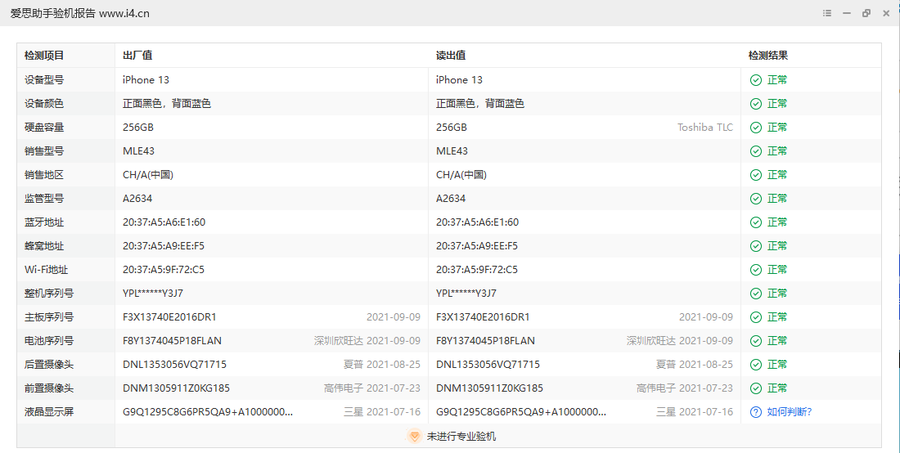This screenshot has width=900, height=453.
Task: Click 正常 result in 前置摄像头 row
Action: 777,389
